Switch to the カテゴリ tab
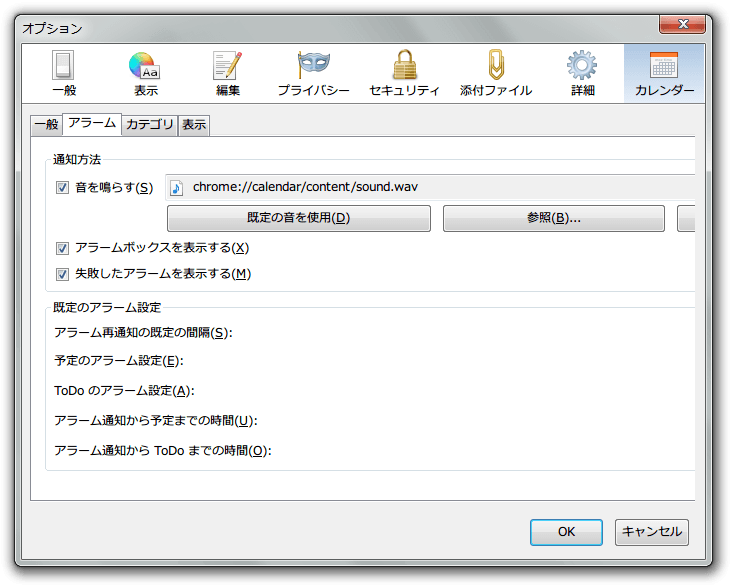Viewport: 731px width, 585px height. 150,125
